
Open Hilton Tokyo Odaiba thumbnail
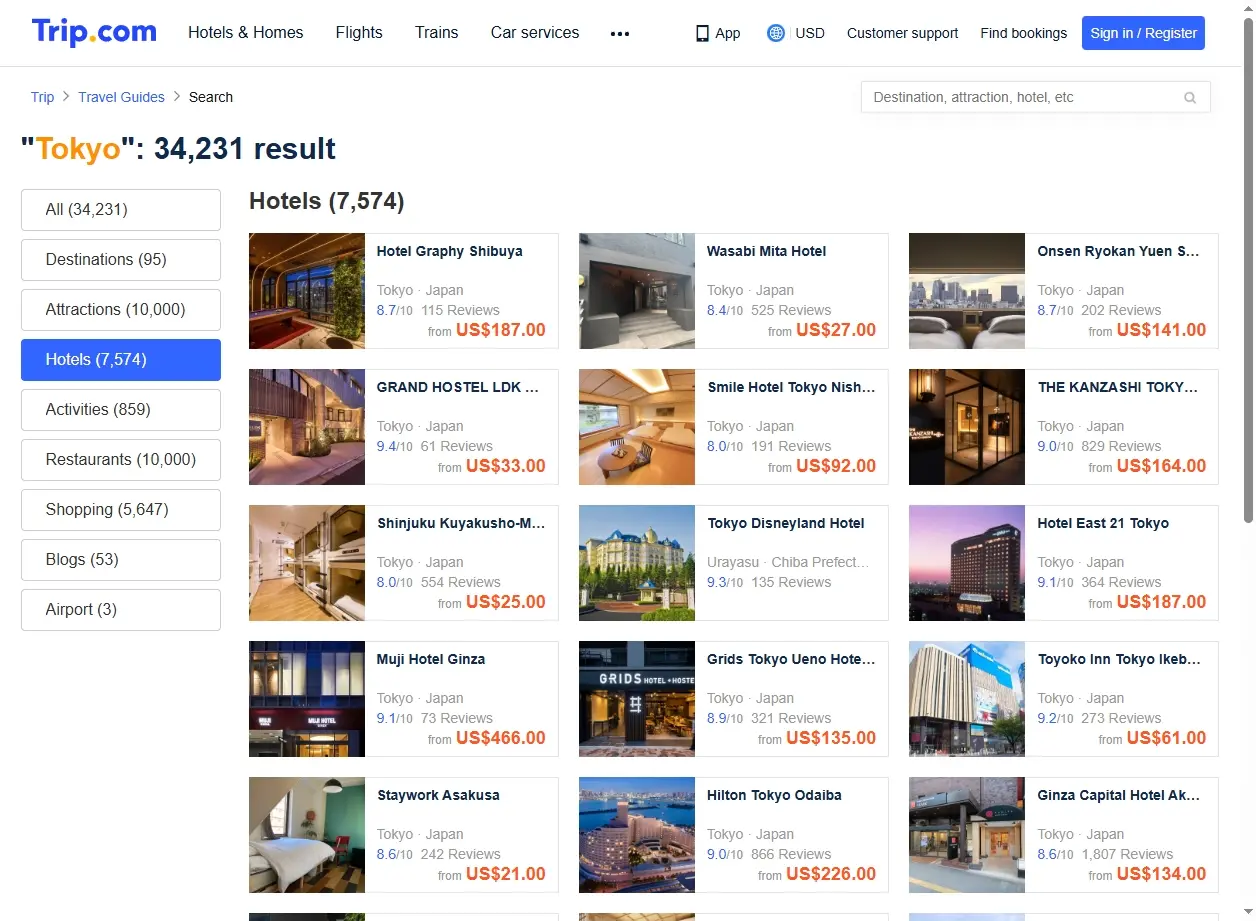(637, 835)
